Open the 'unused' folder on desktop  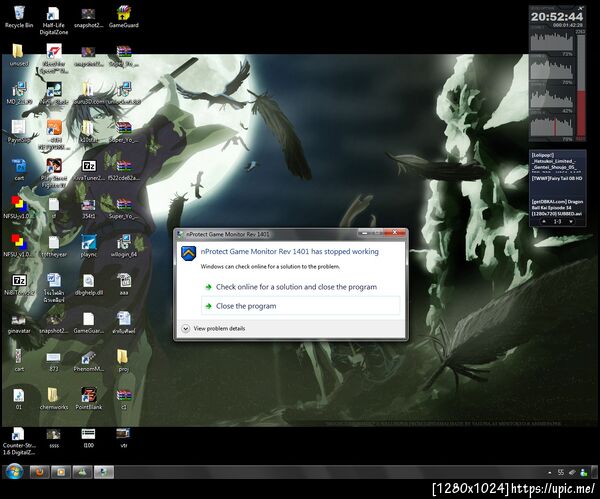point(19,55)
